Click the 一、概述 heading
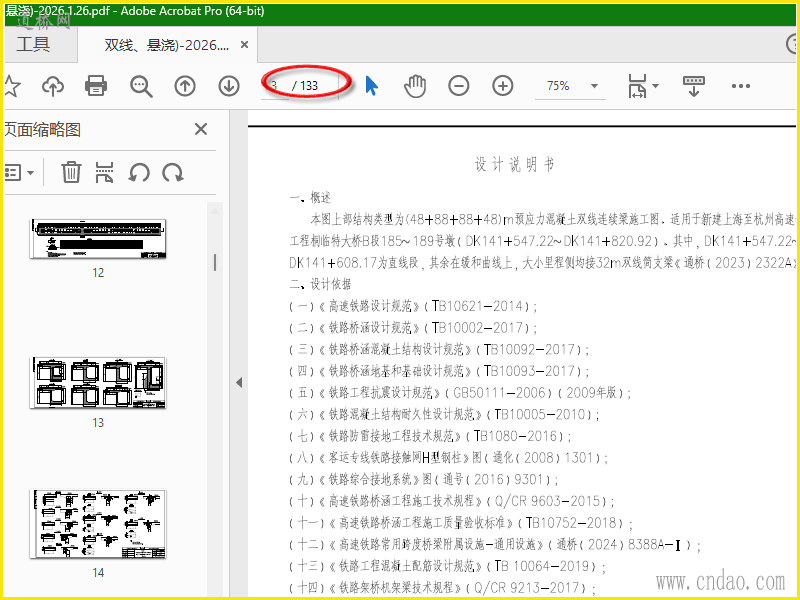Screen dimensions: 800x600 click(310, 197)
